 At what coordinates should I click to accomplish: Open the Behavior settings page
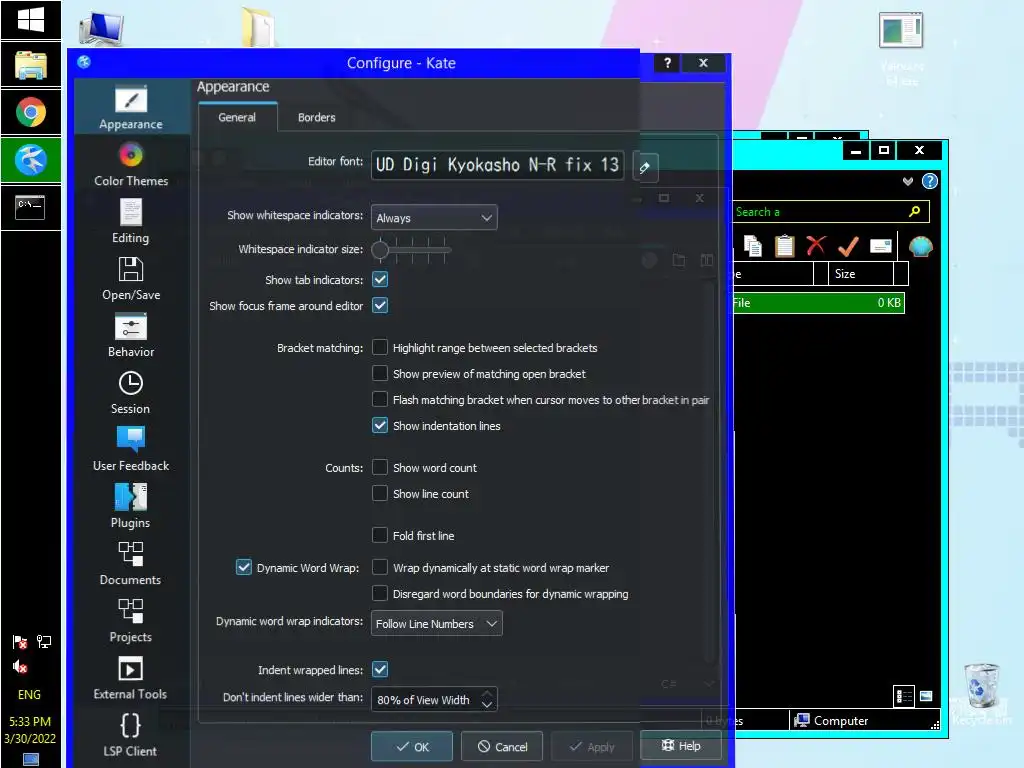131,336
